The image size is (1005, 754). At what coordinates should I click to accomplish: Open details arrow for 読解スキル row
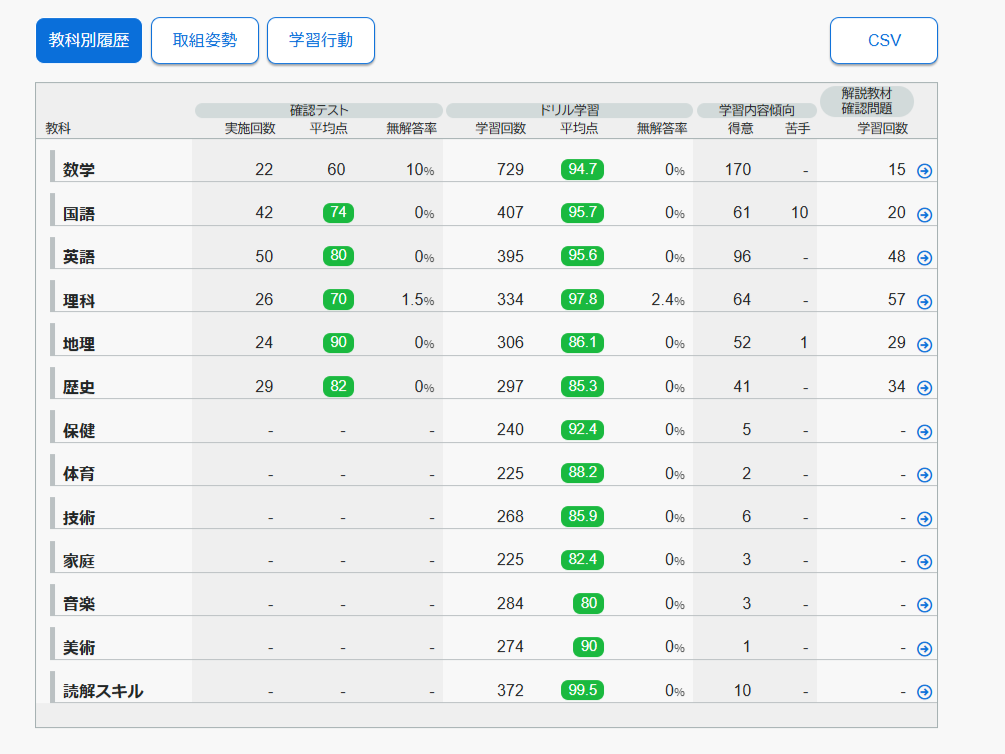point(924,692)
